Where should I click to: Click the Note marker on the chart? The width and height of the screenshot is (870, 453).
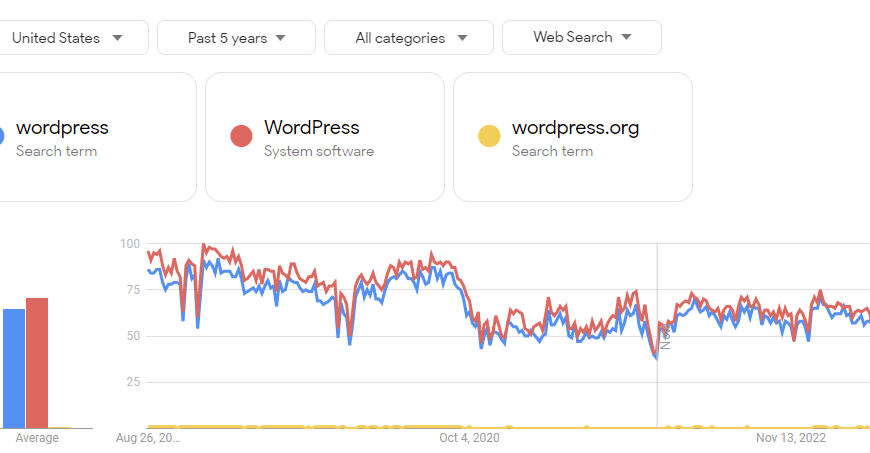[x=665, y=336]
